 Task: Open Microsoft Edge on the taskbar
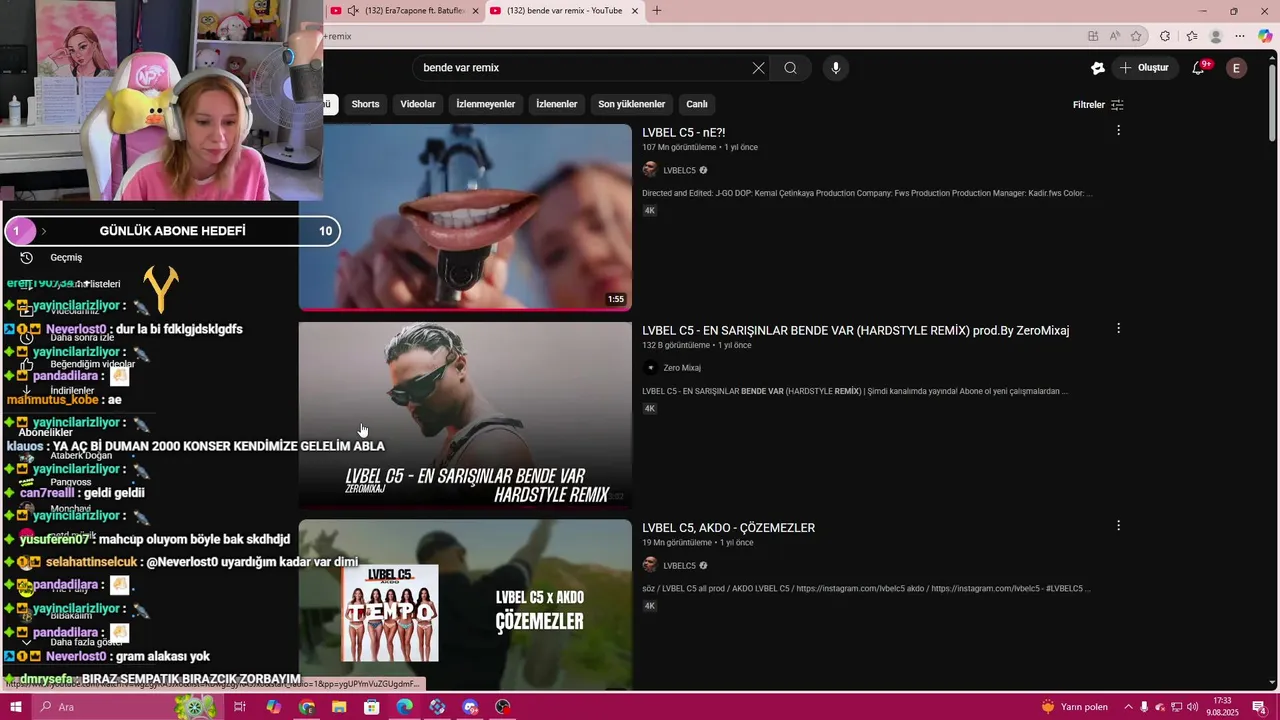click(x=404, y=707)
